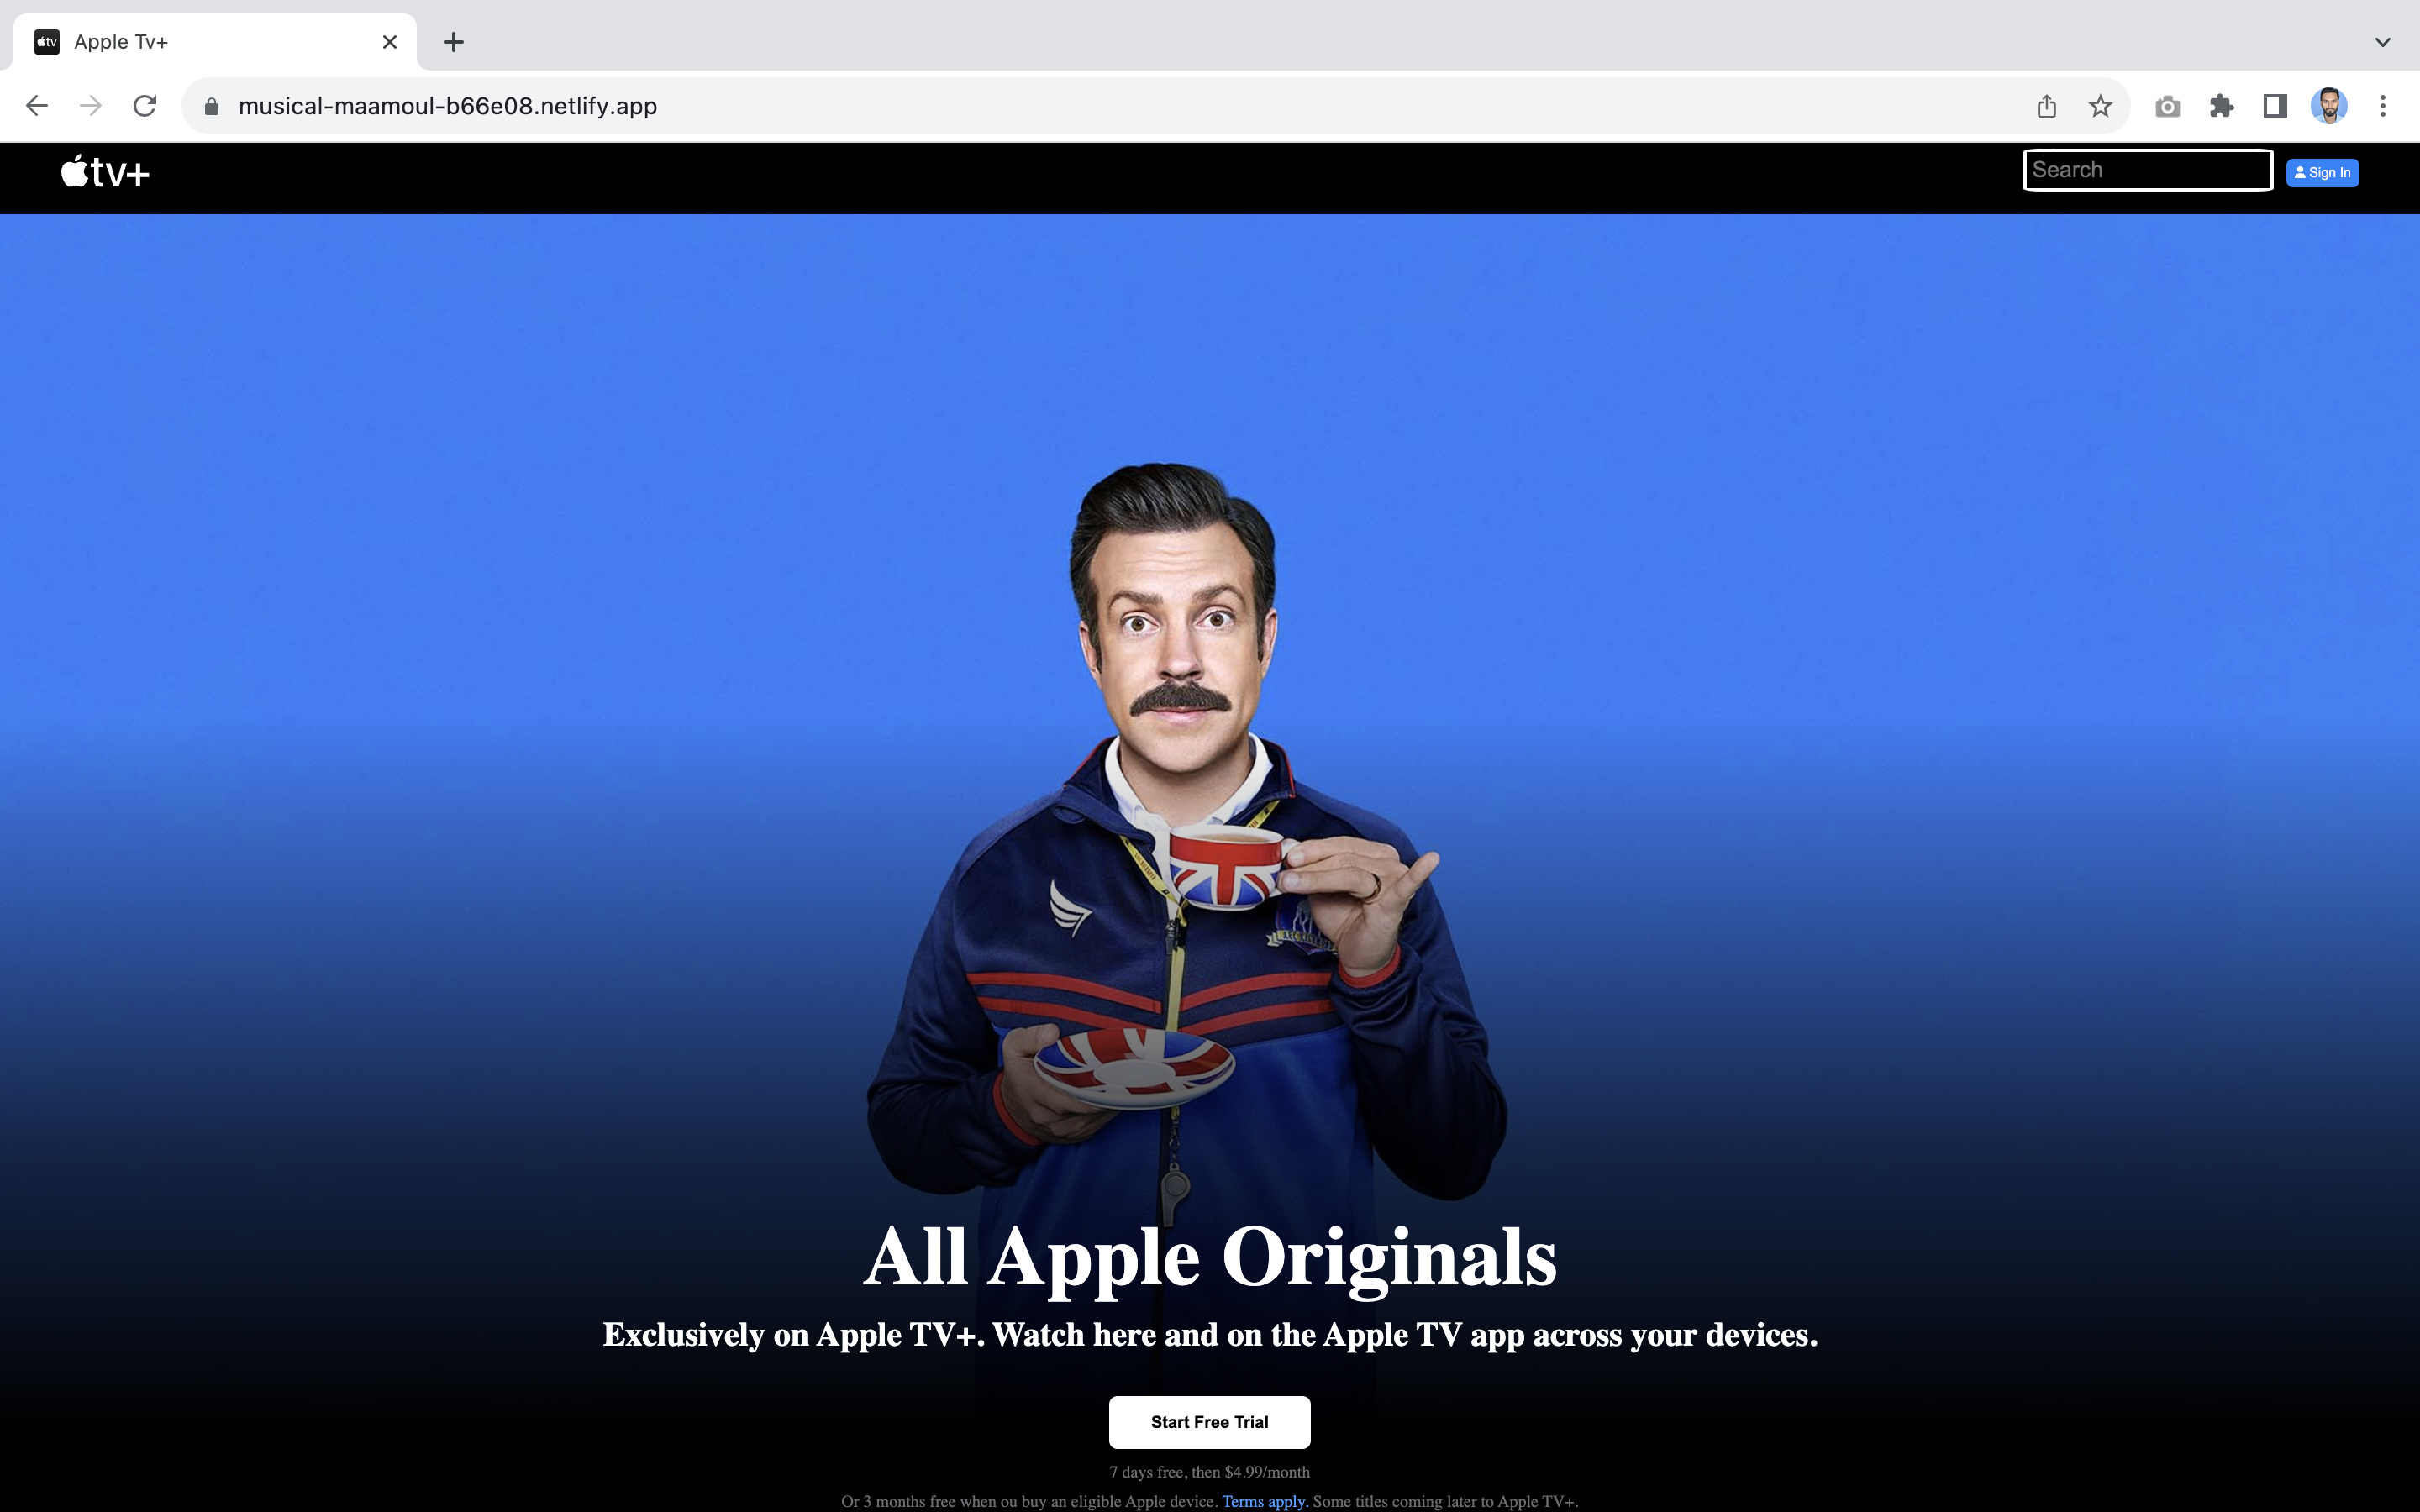2420x1512 pixels.
Task: Open the camera screenshot extension
Action: (x=2167, y=106)
